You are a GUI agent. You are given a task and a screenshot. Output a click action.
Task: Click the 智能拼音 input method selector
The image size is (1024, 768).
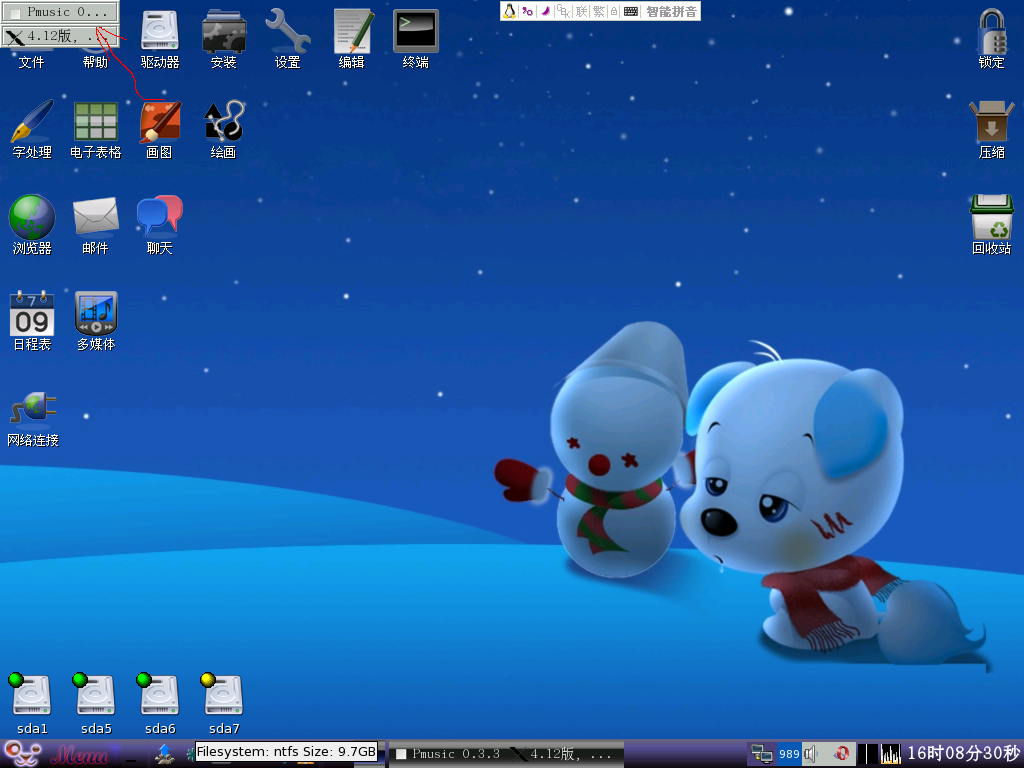click(671, 11)
